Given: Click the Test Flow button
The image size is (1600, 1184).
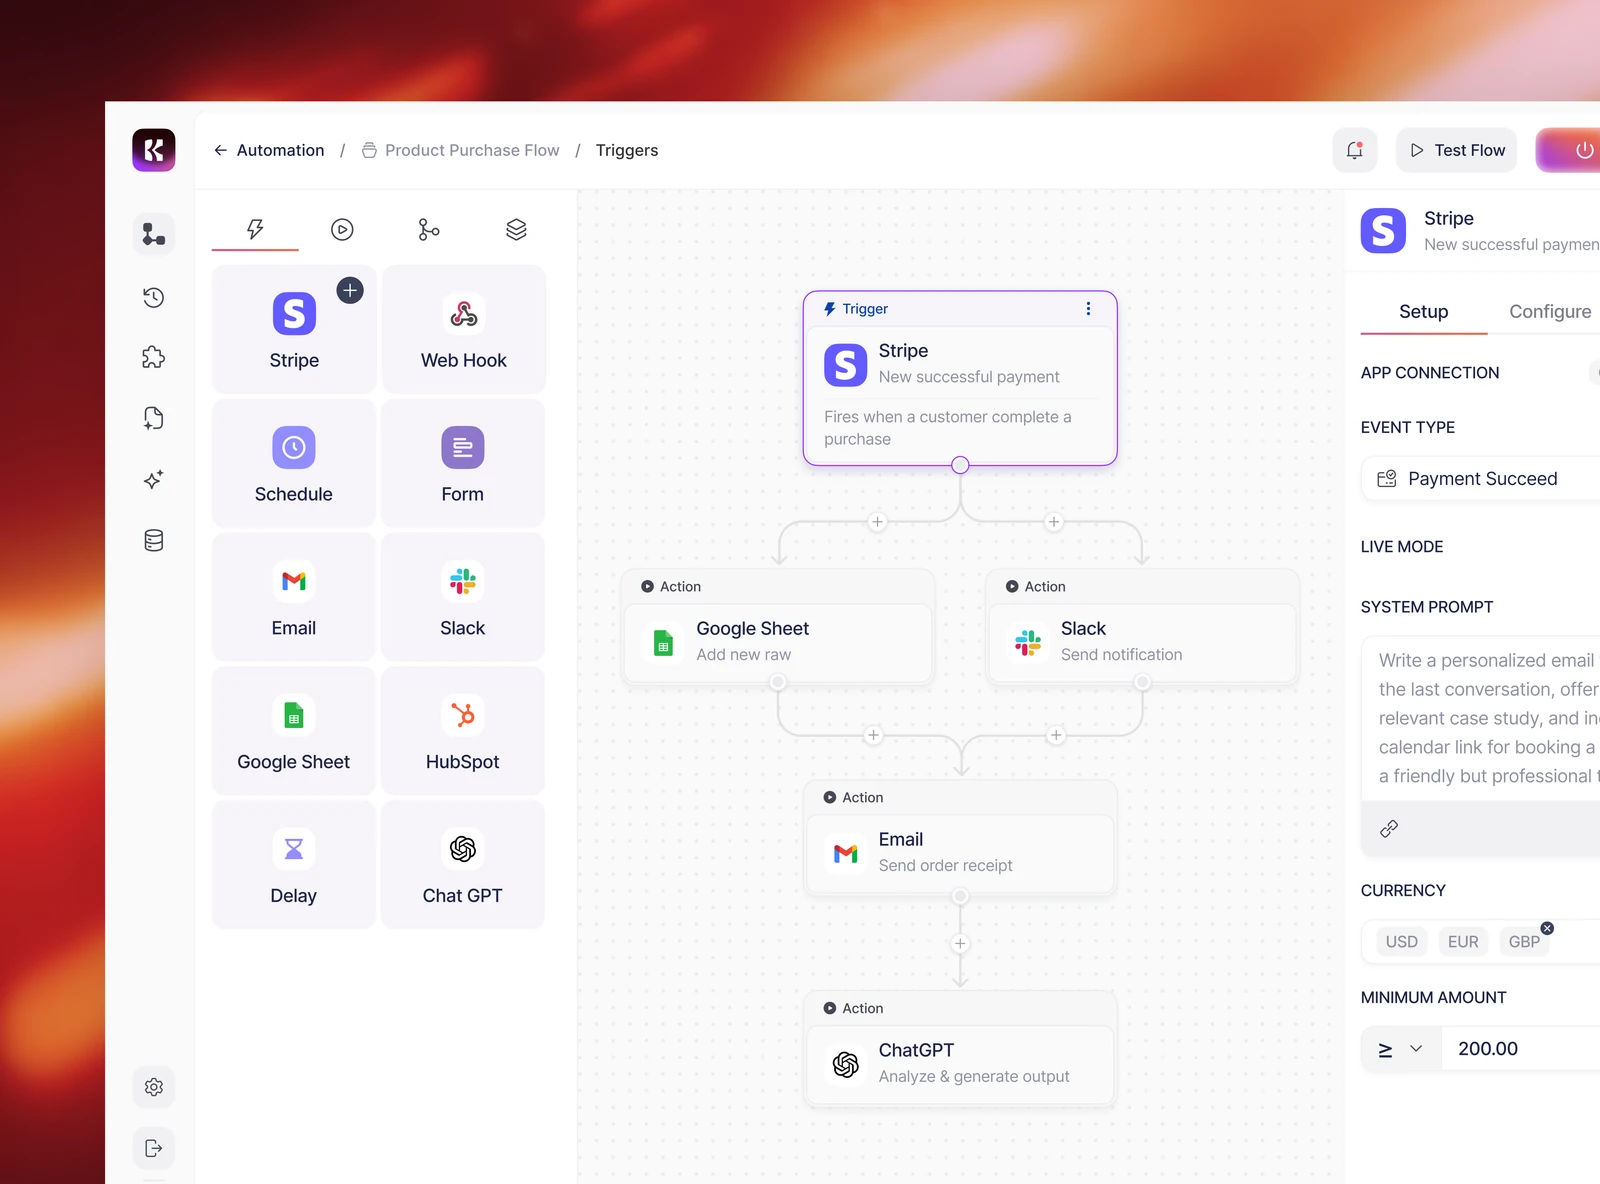Looking at the screenshot, I should click(x=1457, y=150).
